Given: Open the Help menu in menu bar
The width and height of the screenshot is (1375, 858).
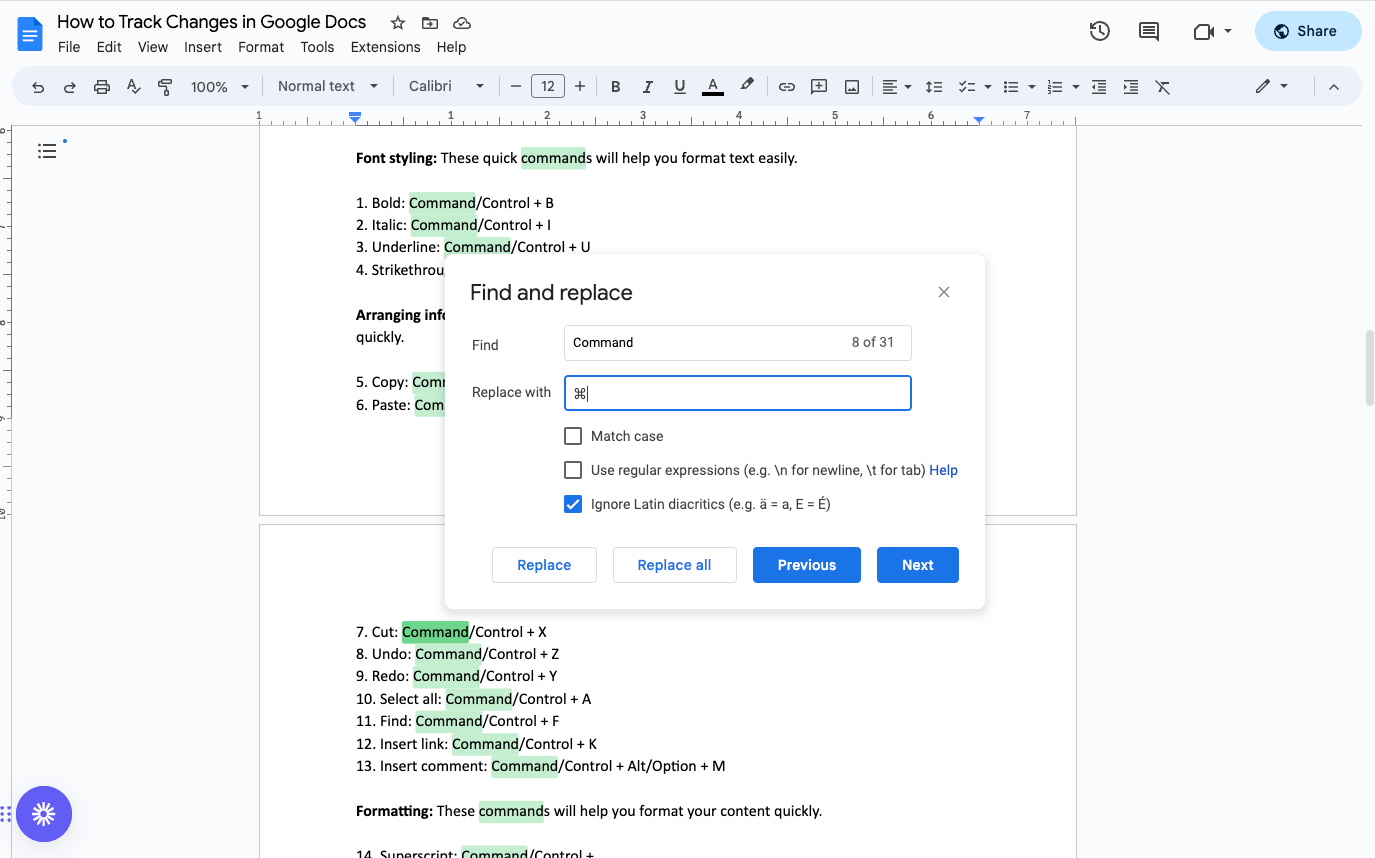Looking at the screenshot, I should tap(451, 47).
